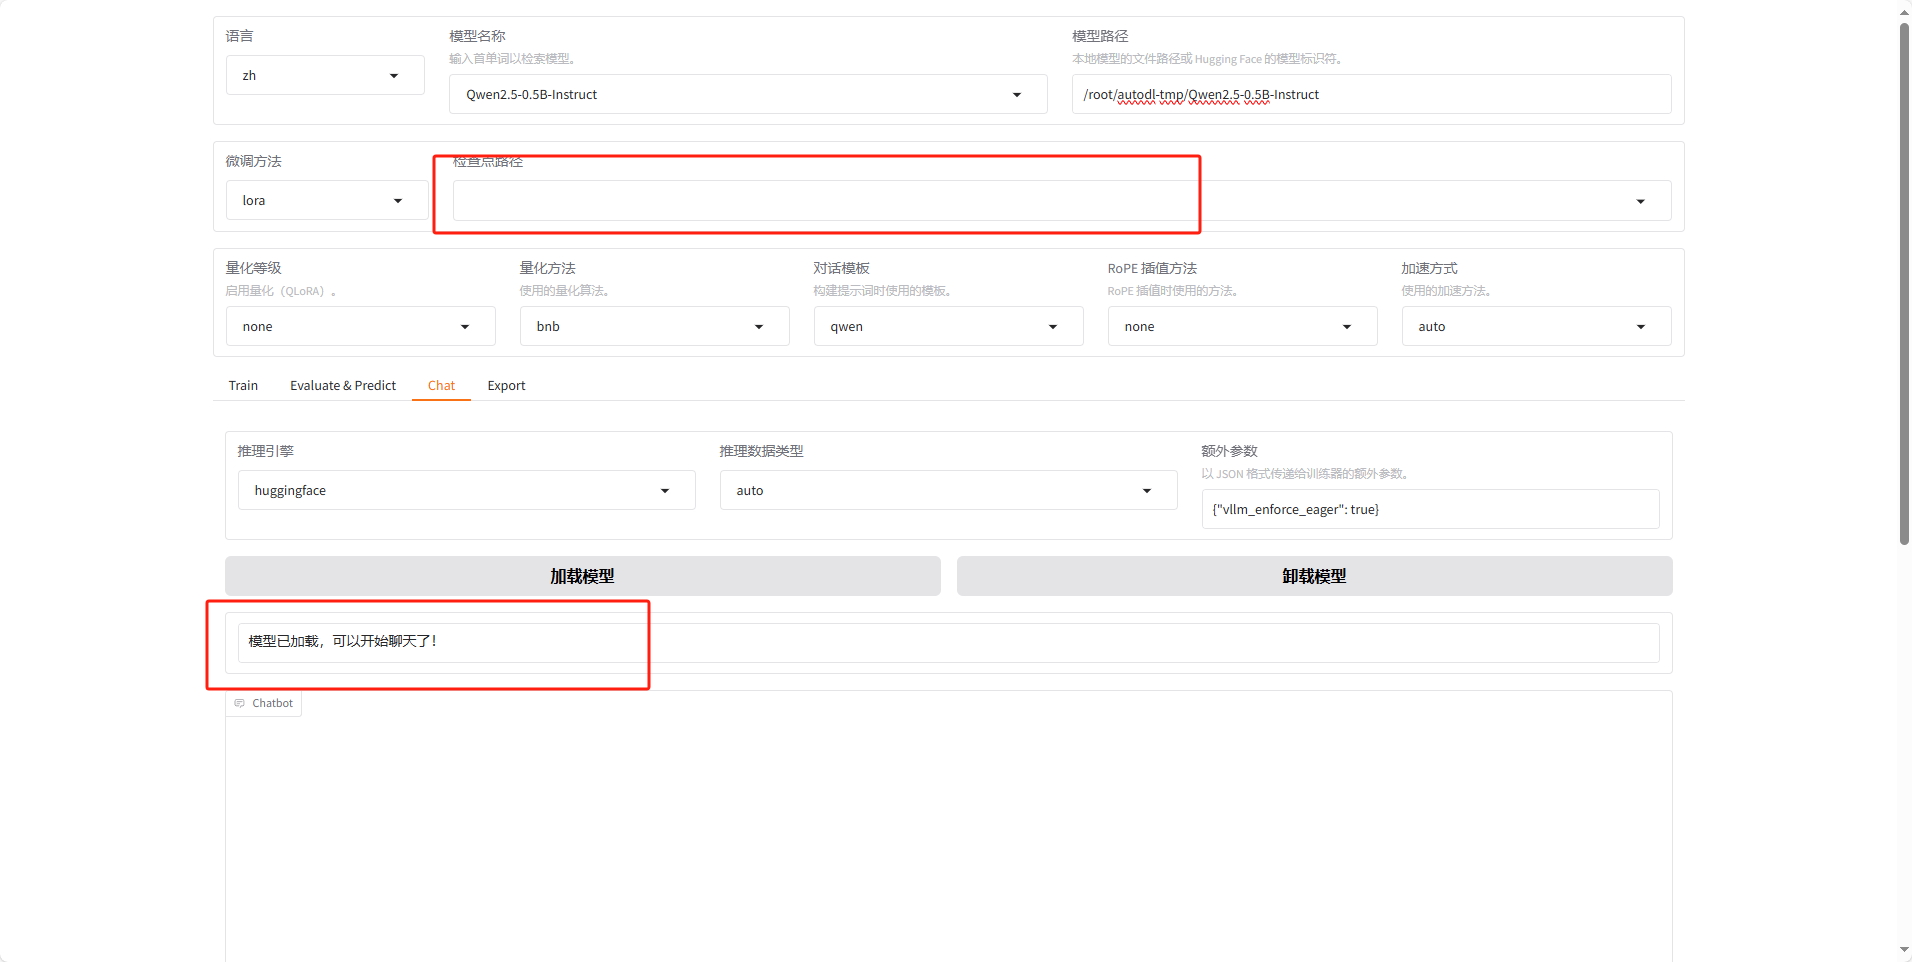Click the lora dropdown caret icon
The image size is (1912, 962).
tap(398, 202)
